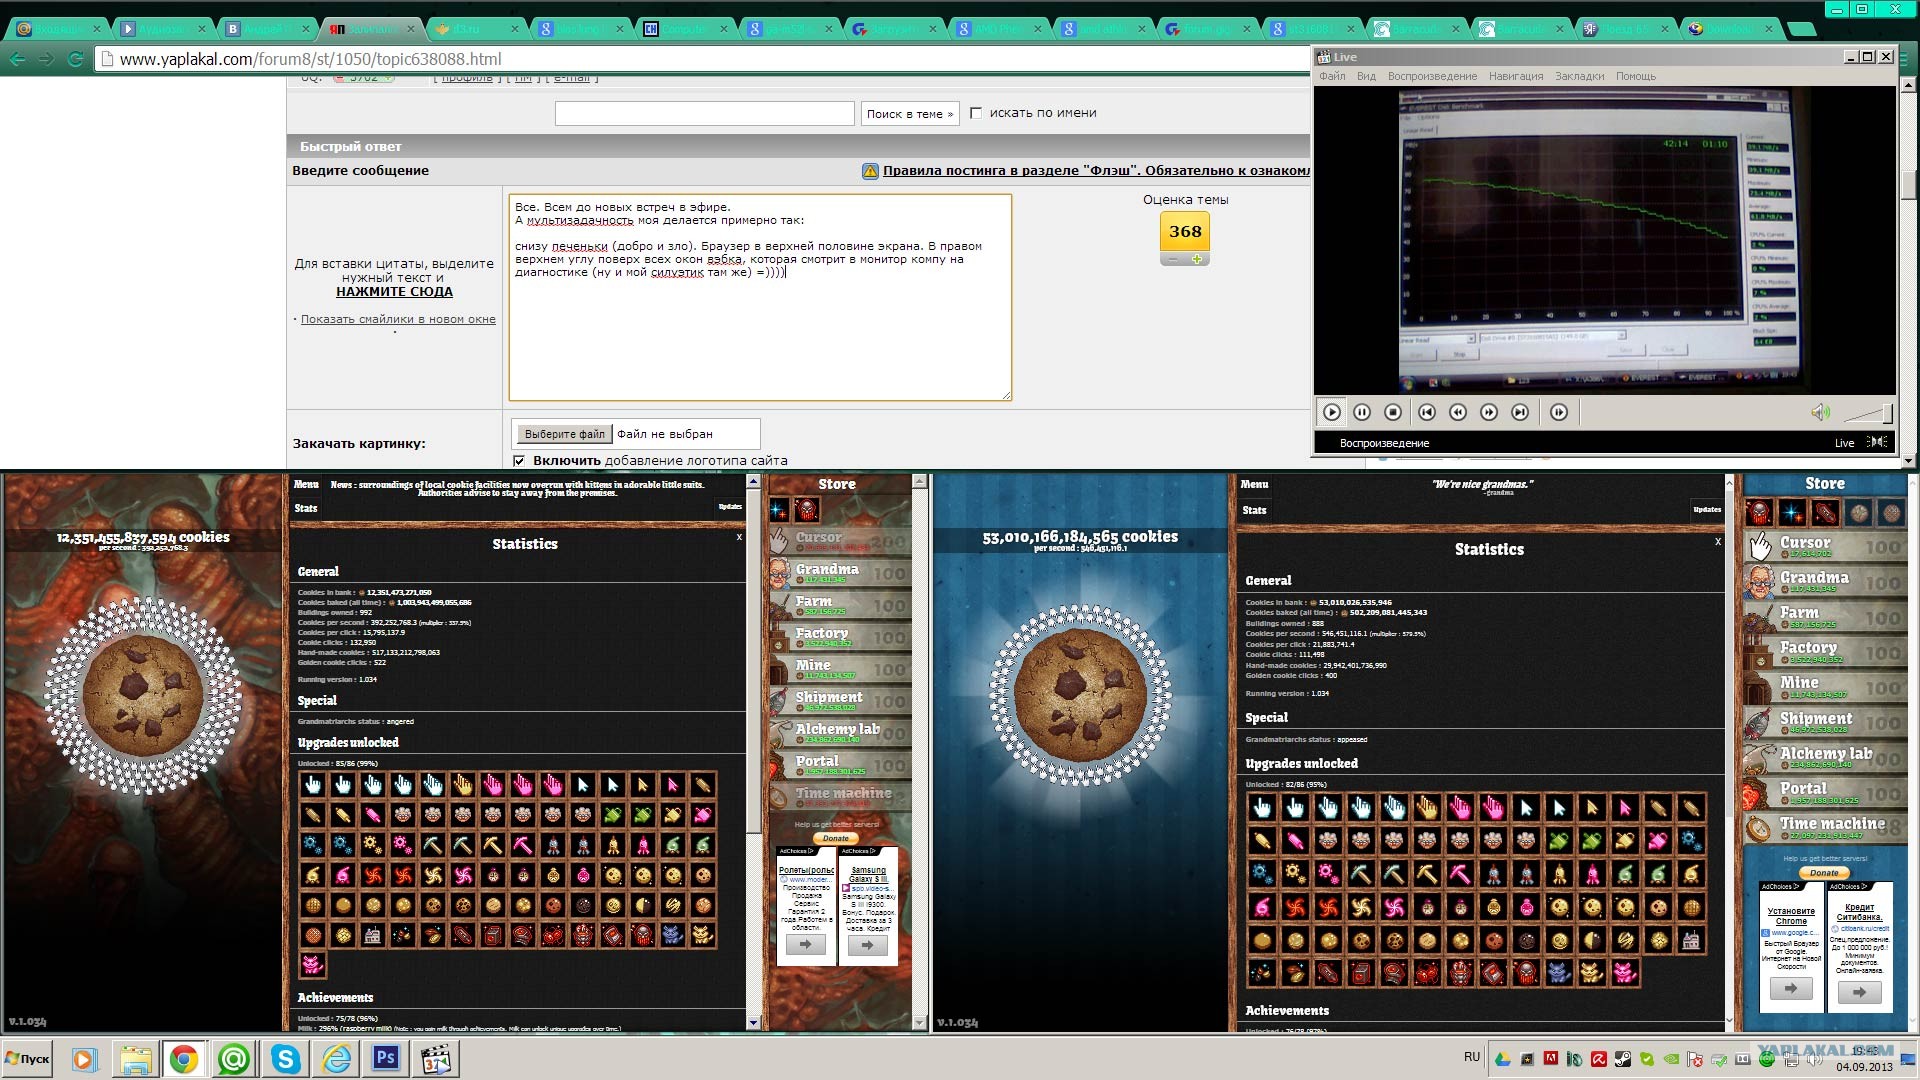Decrease topic rating with the minus icon
The width and height of the screenshot is (1920, 1080).
click(x=1173, y=259)
